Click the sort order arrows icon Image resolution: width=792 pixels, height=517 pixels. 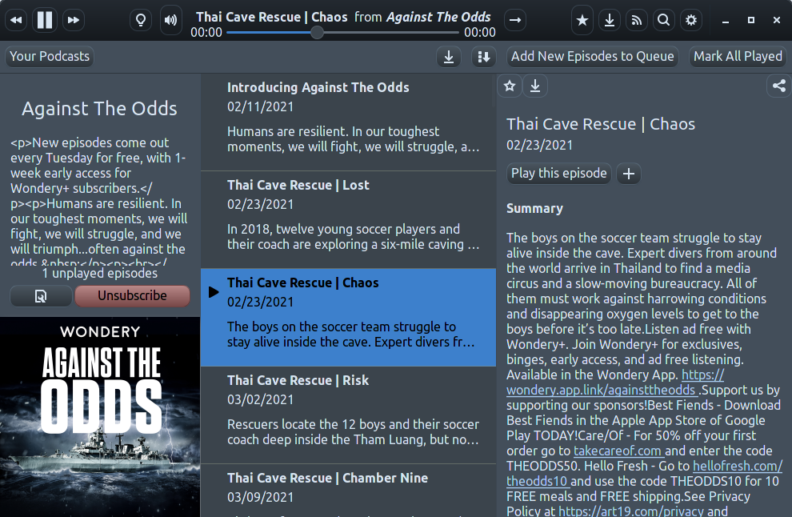point(483,57)
